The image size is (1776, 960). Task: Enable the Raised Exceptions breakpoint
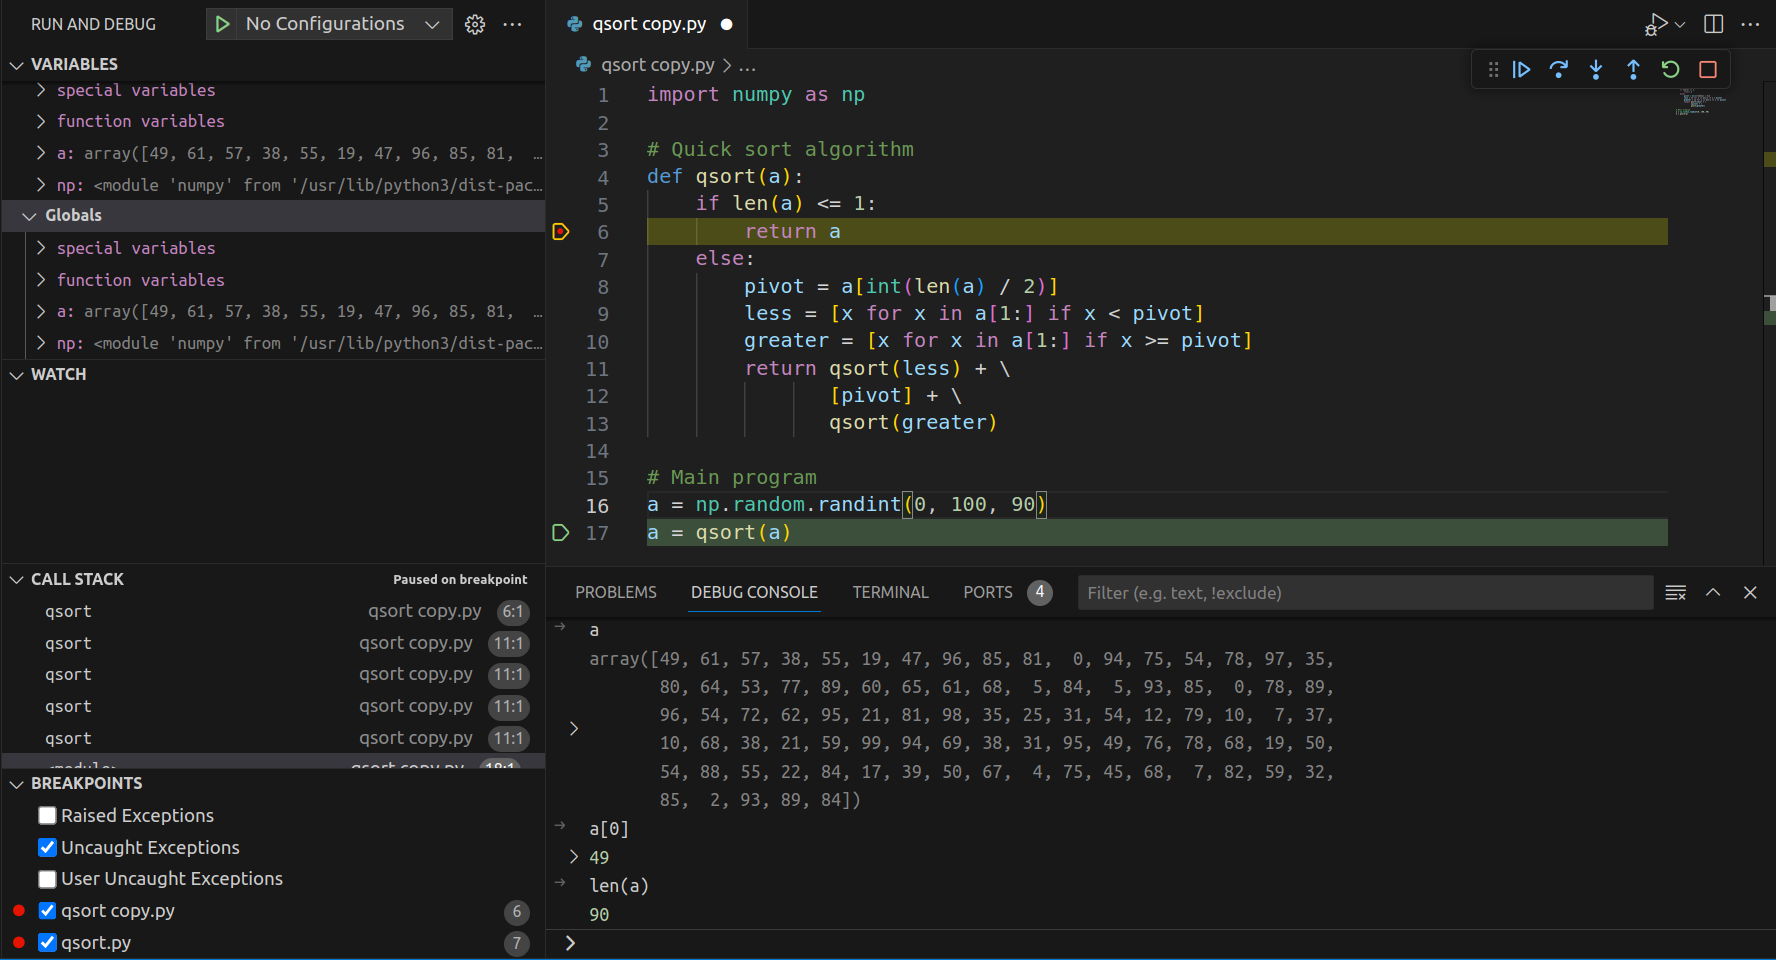tap(47, 816)
